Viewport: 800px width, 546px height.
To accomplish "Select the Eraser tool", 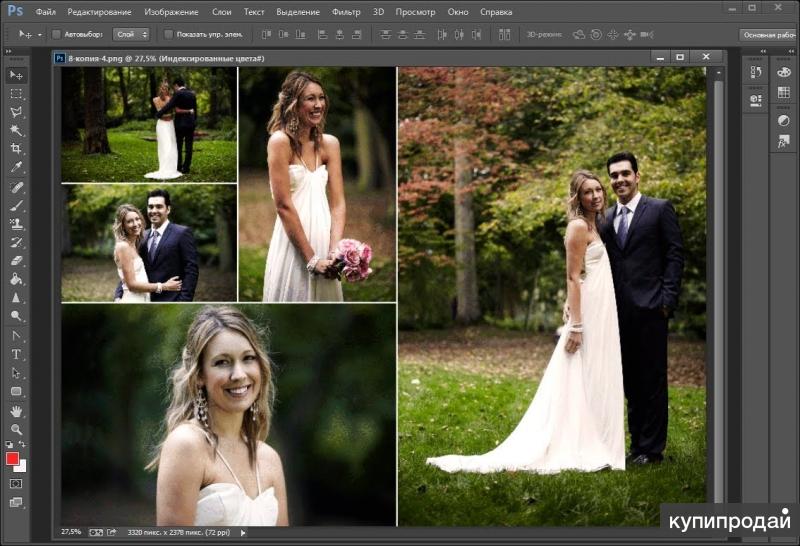I will [16, 261].
